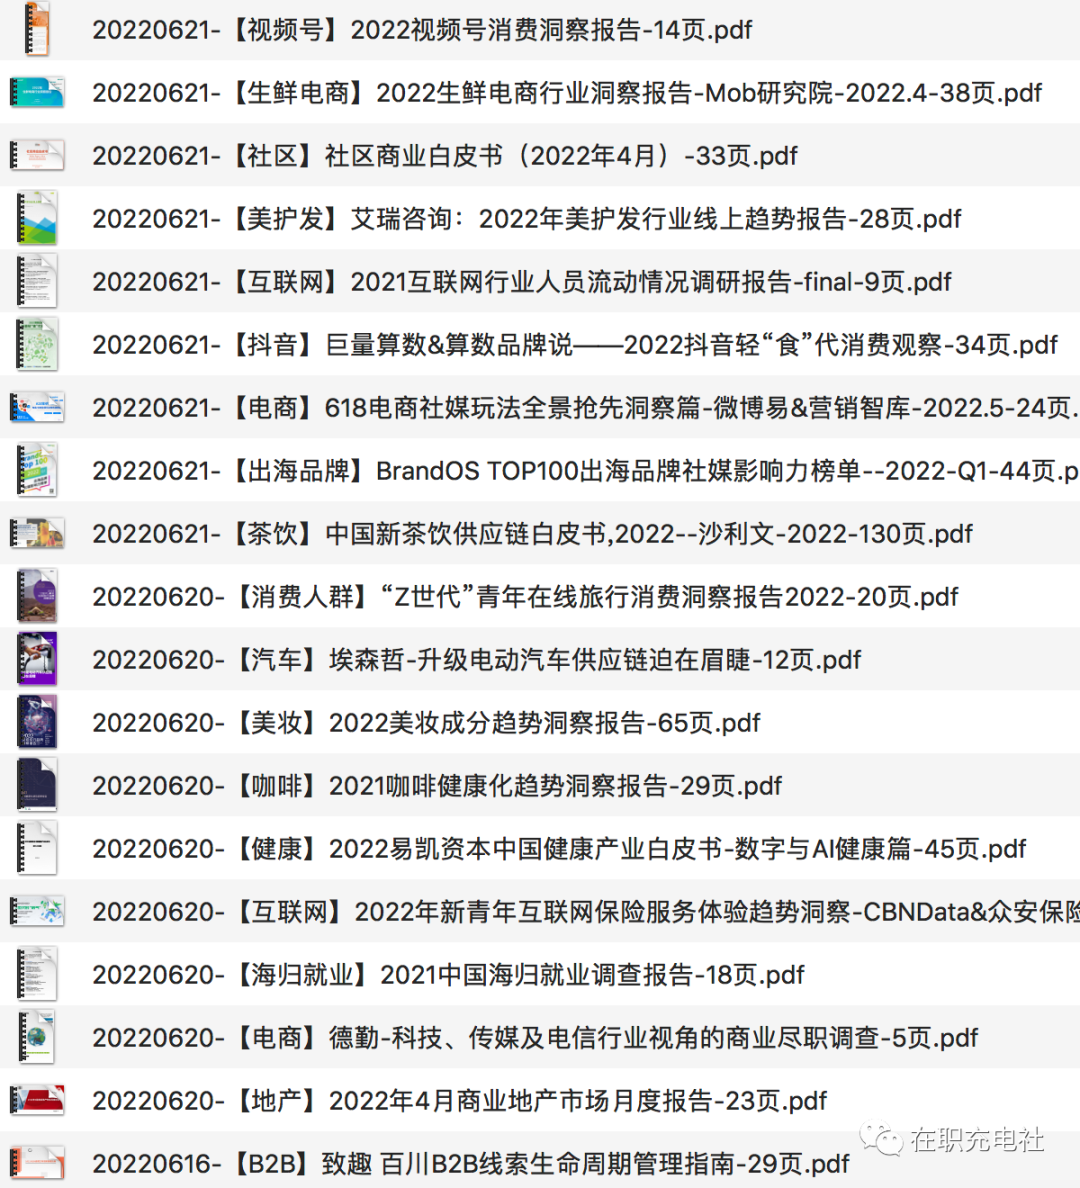
Task: Click purple icon for Z世代在线旅行消费报告
Action: coord(37,596)
